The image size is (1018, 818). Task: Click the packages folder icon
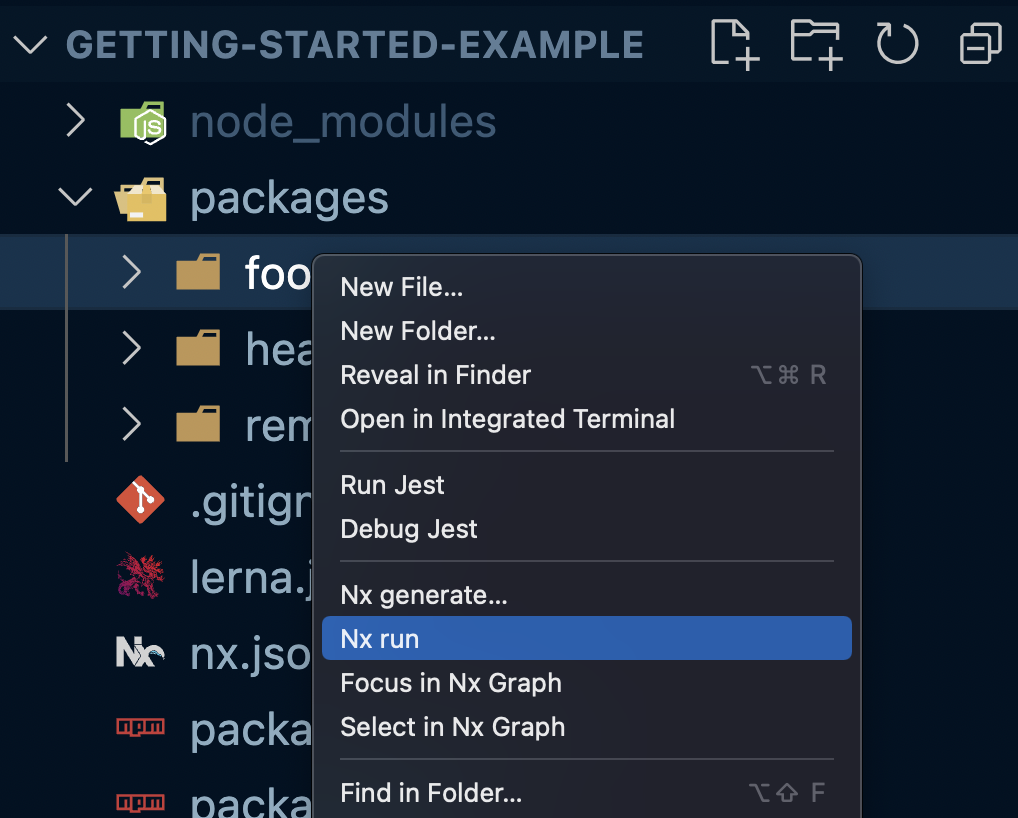coord(141,198)
